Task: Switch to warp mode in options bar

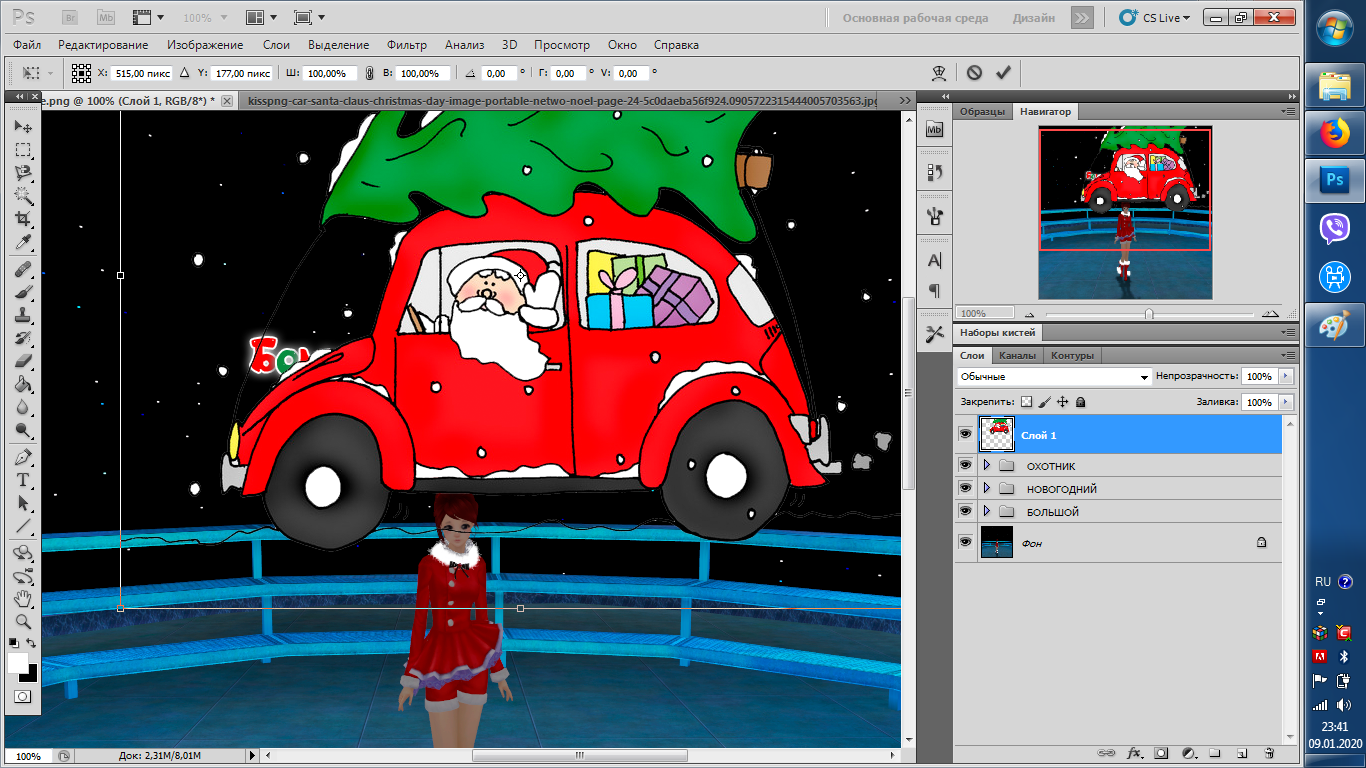Action: pos(938,73)
